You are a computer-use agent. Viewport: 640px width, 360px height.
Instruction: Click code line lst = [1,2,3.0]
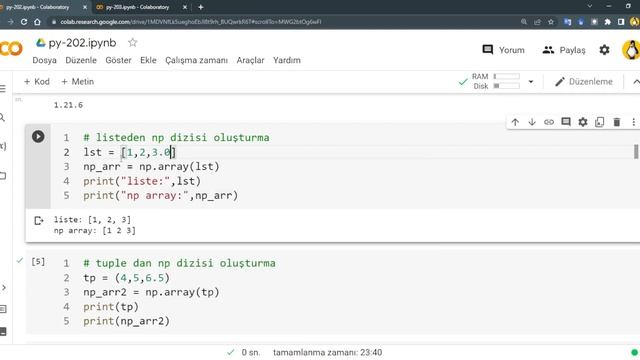129,152
